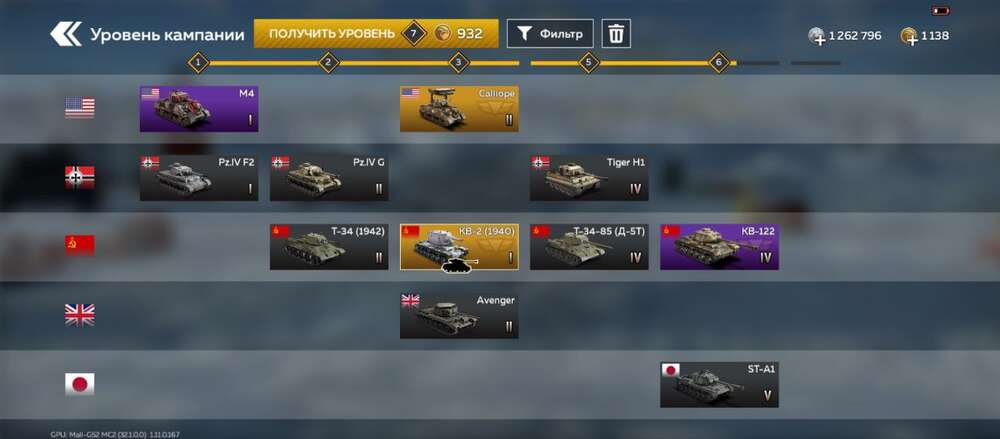Click the trash bin icon
The image size is (1000, 439).
(616, 33)
